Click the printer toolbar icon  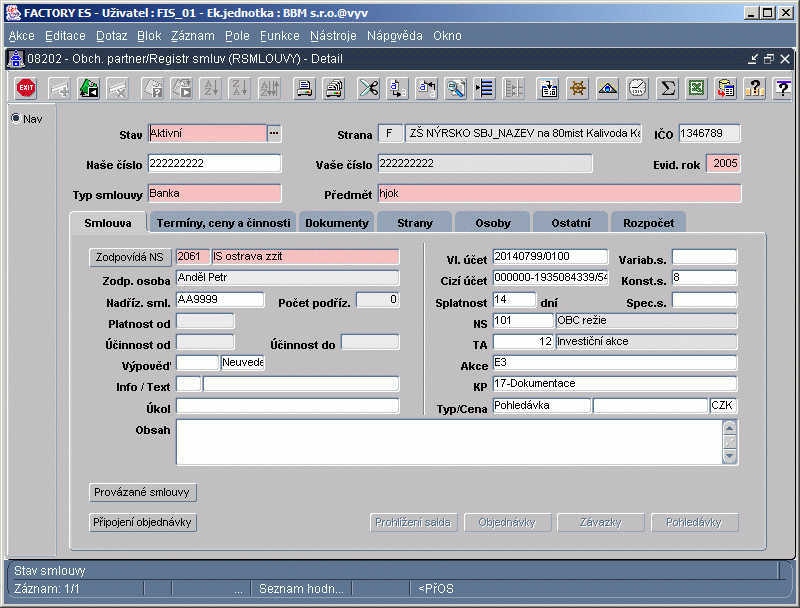click(x=305, y=88)
